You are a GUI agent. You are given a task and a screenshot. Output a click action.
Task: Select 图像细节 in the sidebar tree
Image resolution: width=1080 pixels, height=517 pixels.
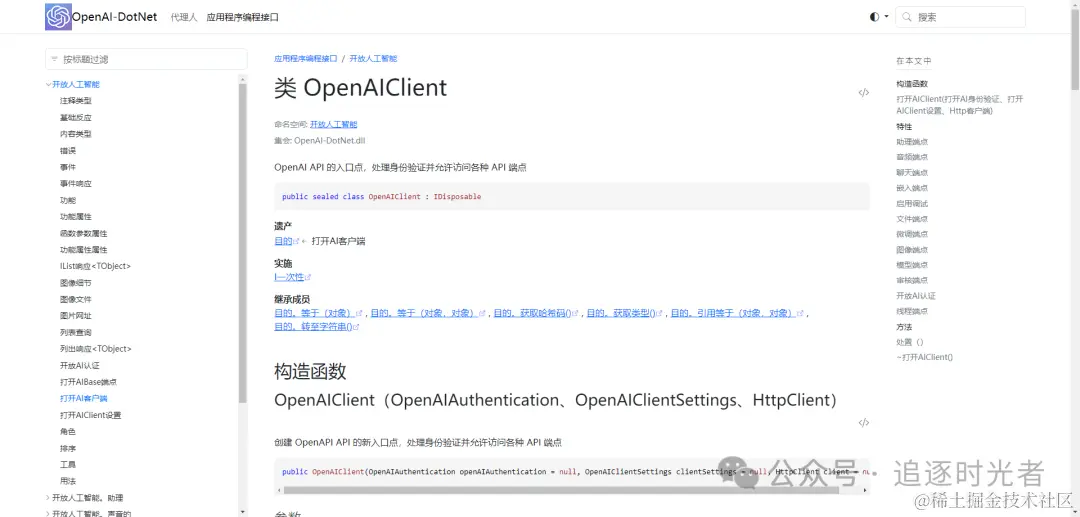76,282
